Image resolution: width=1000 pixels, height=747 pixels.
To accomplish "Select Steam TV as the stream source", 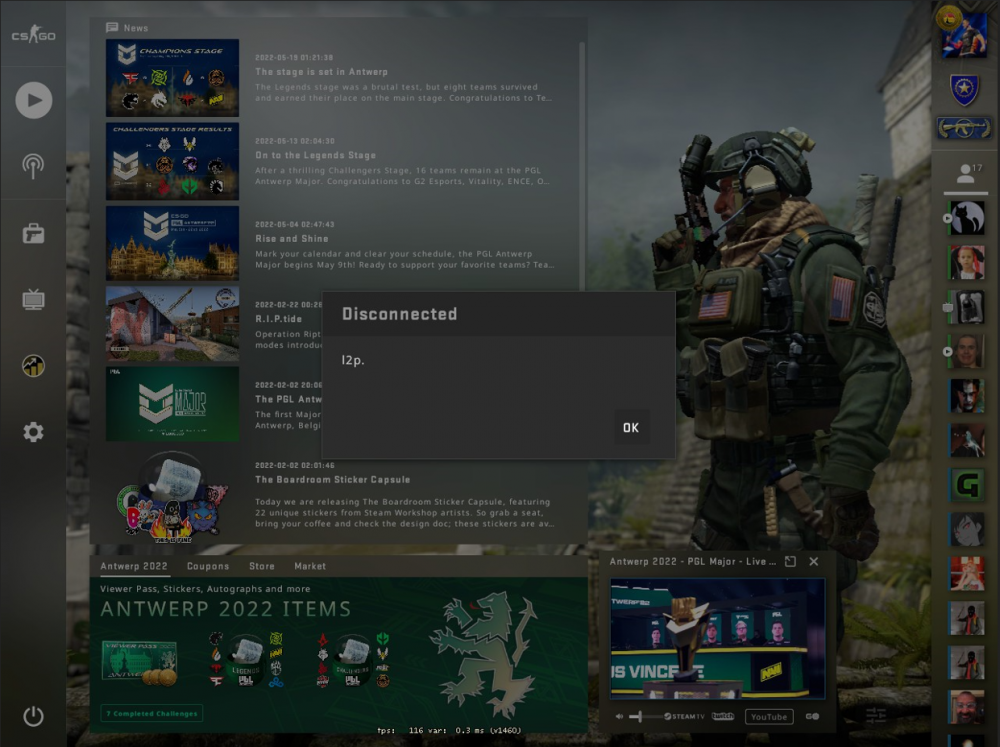I will coord(684,716).
